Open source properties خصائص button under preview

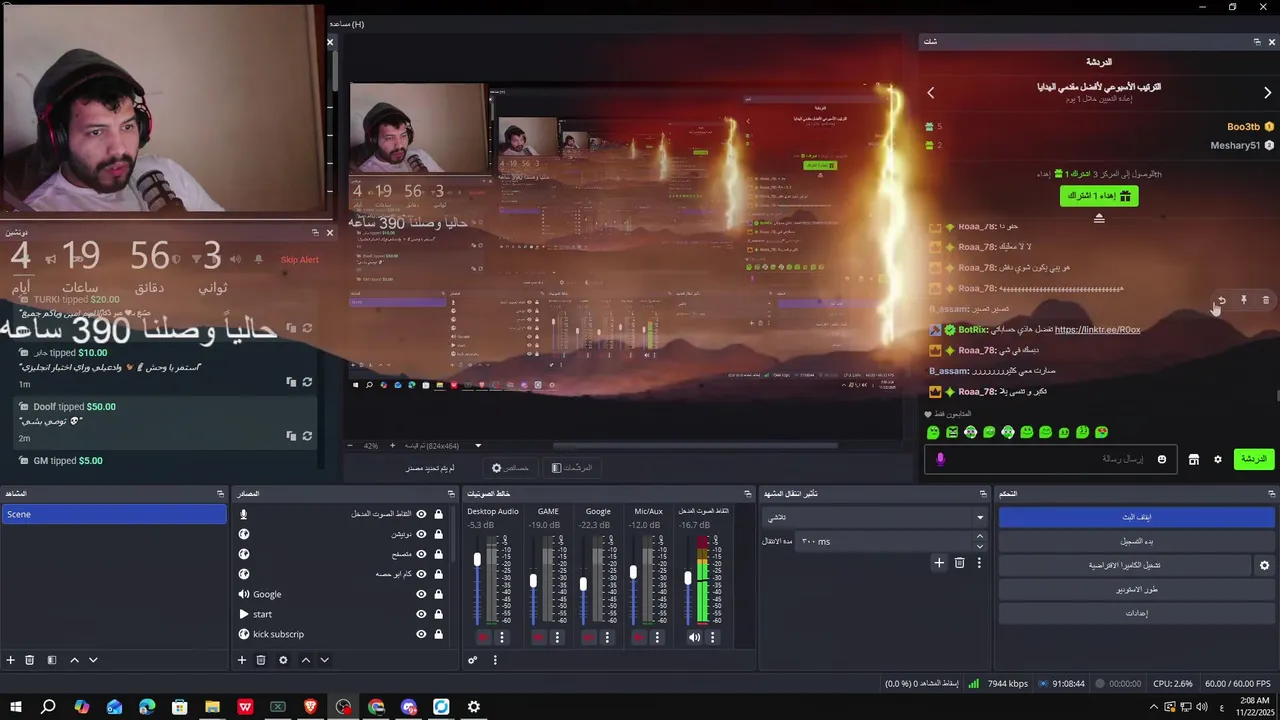click(x=510, y=468)
